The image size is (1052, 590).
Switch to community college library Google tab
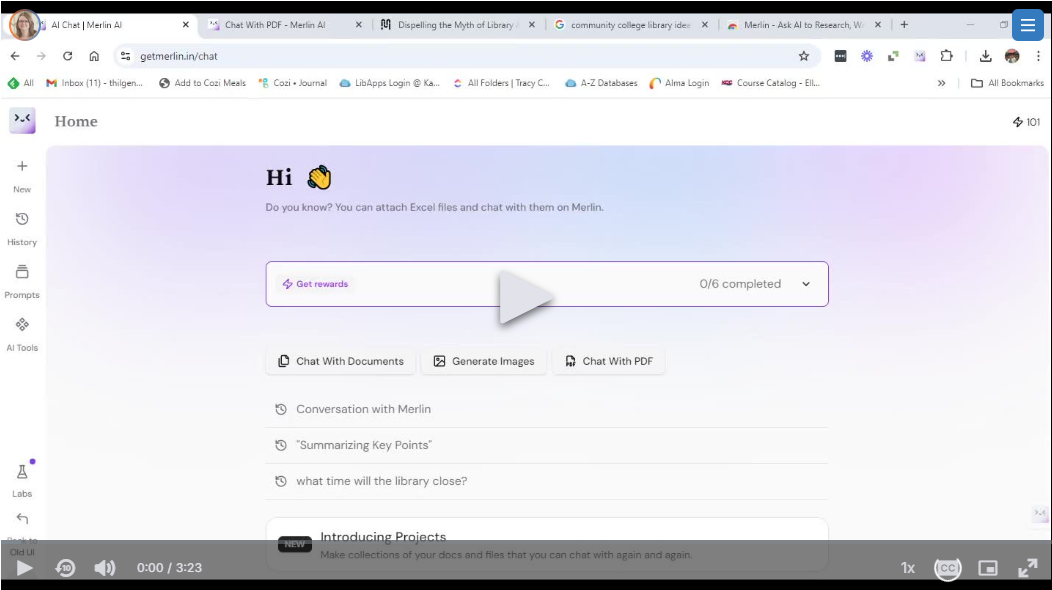pos(630,25)
